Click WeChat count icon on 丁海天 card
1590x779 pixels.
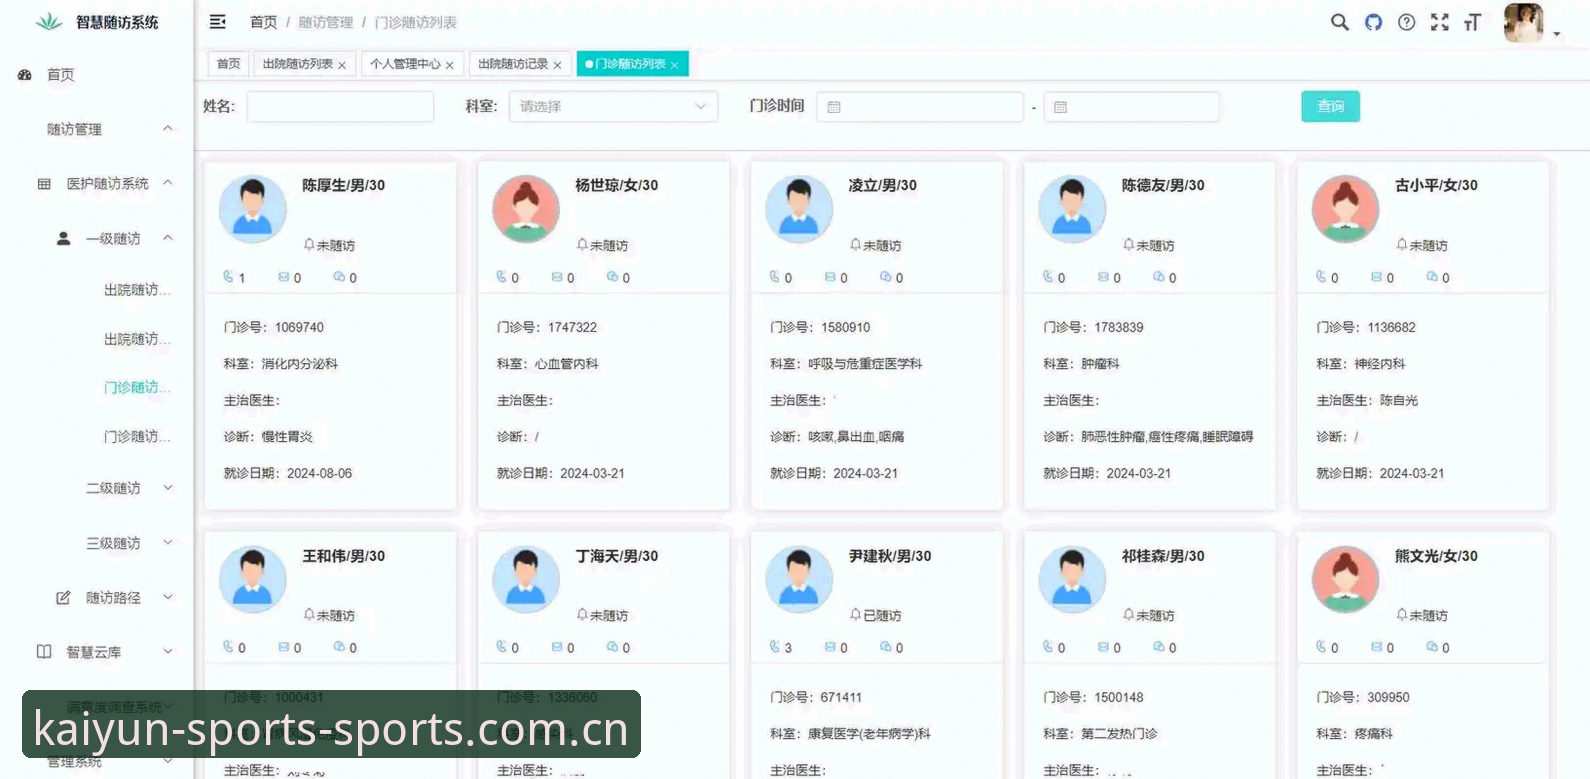(x=612, y=647)
